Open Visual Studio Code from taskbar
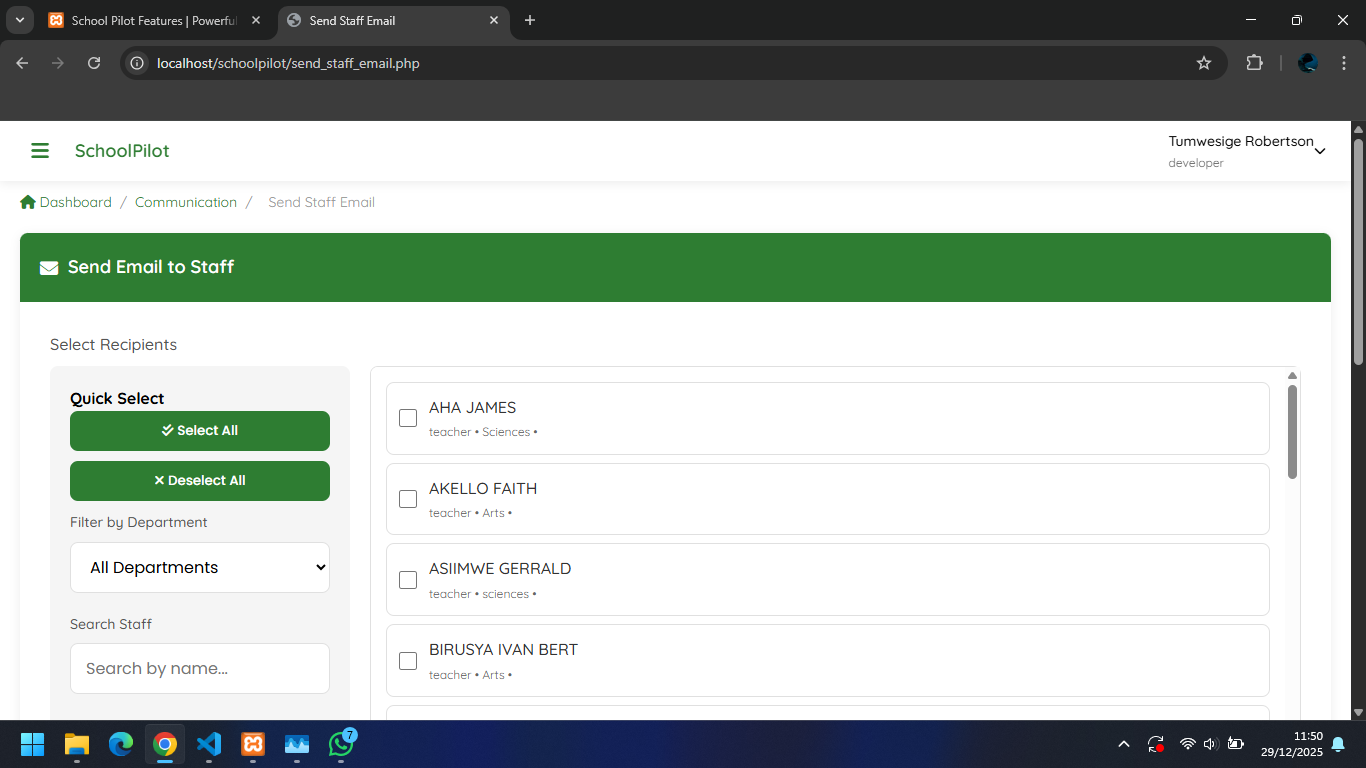The image size is (1366, 768). click(209, 744)
